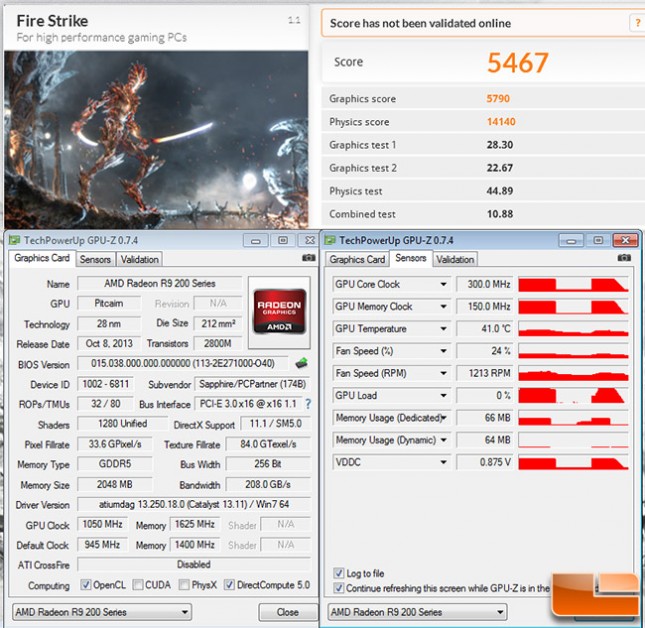645x628 pixels.
Task: Click the Name field AMD Radeon R9 200 Series
Action: click(x=160, y=283)
